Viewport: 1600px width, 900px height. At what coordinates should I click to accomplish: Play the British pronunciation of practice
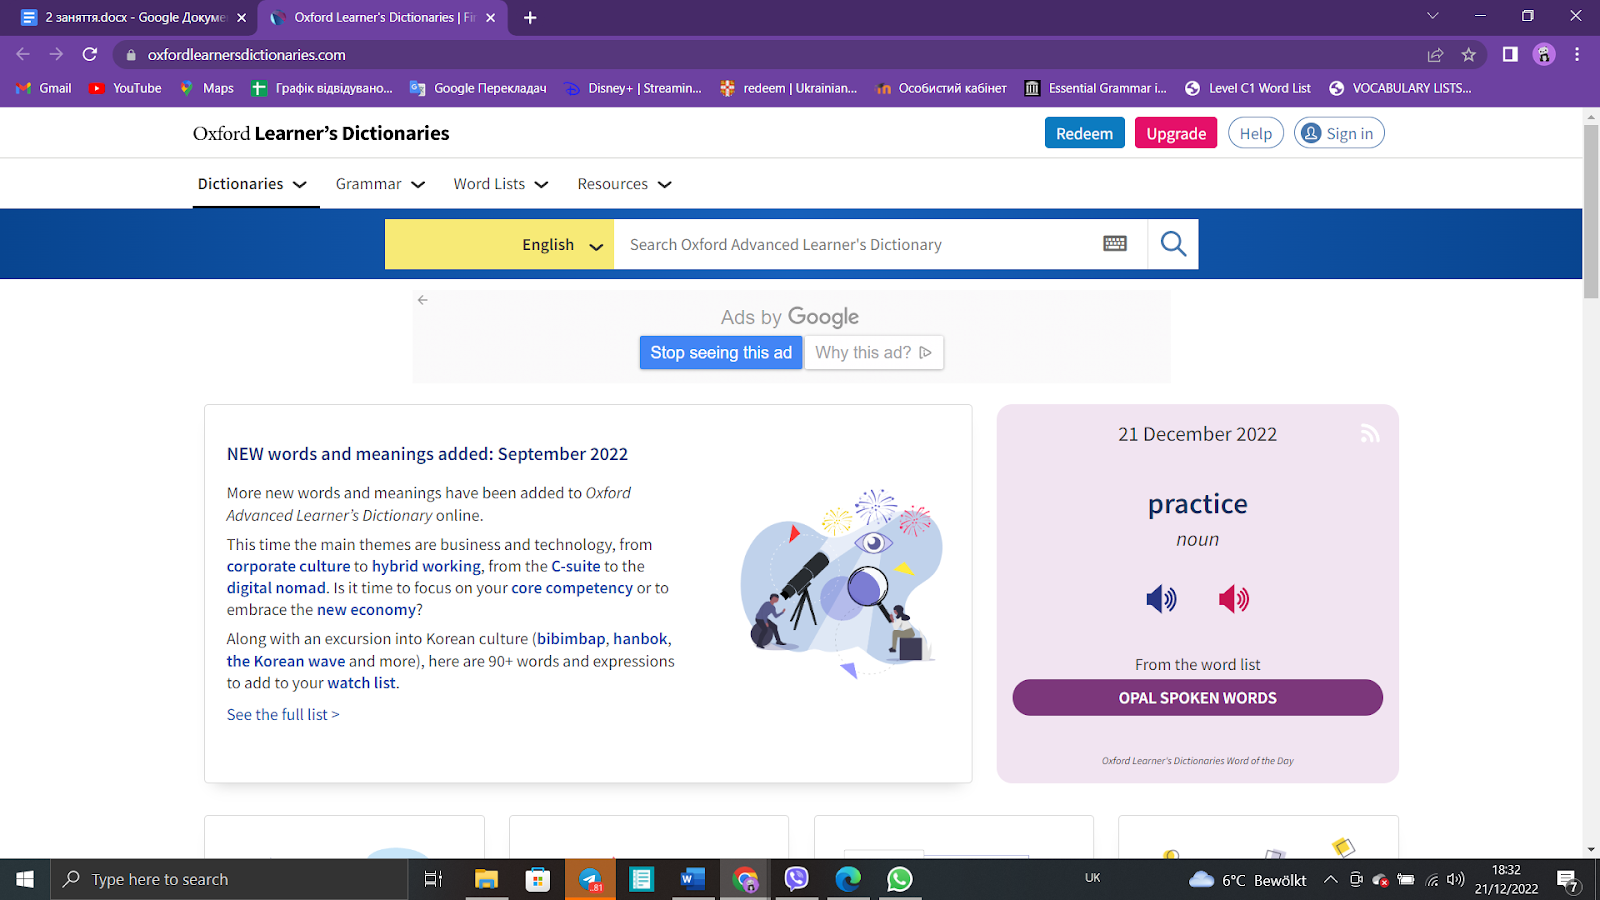(x=1161, y=599)
